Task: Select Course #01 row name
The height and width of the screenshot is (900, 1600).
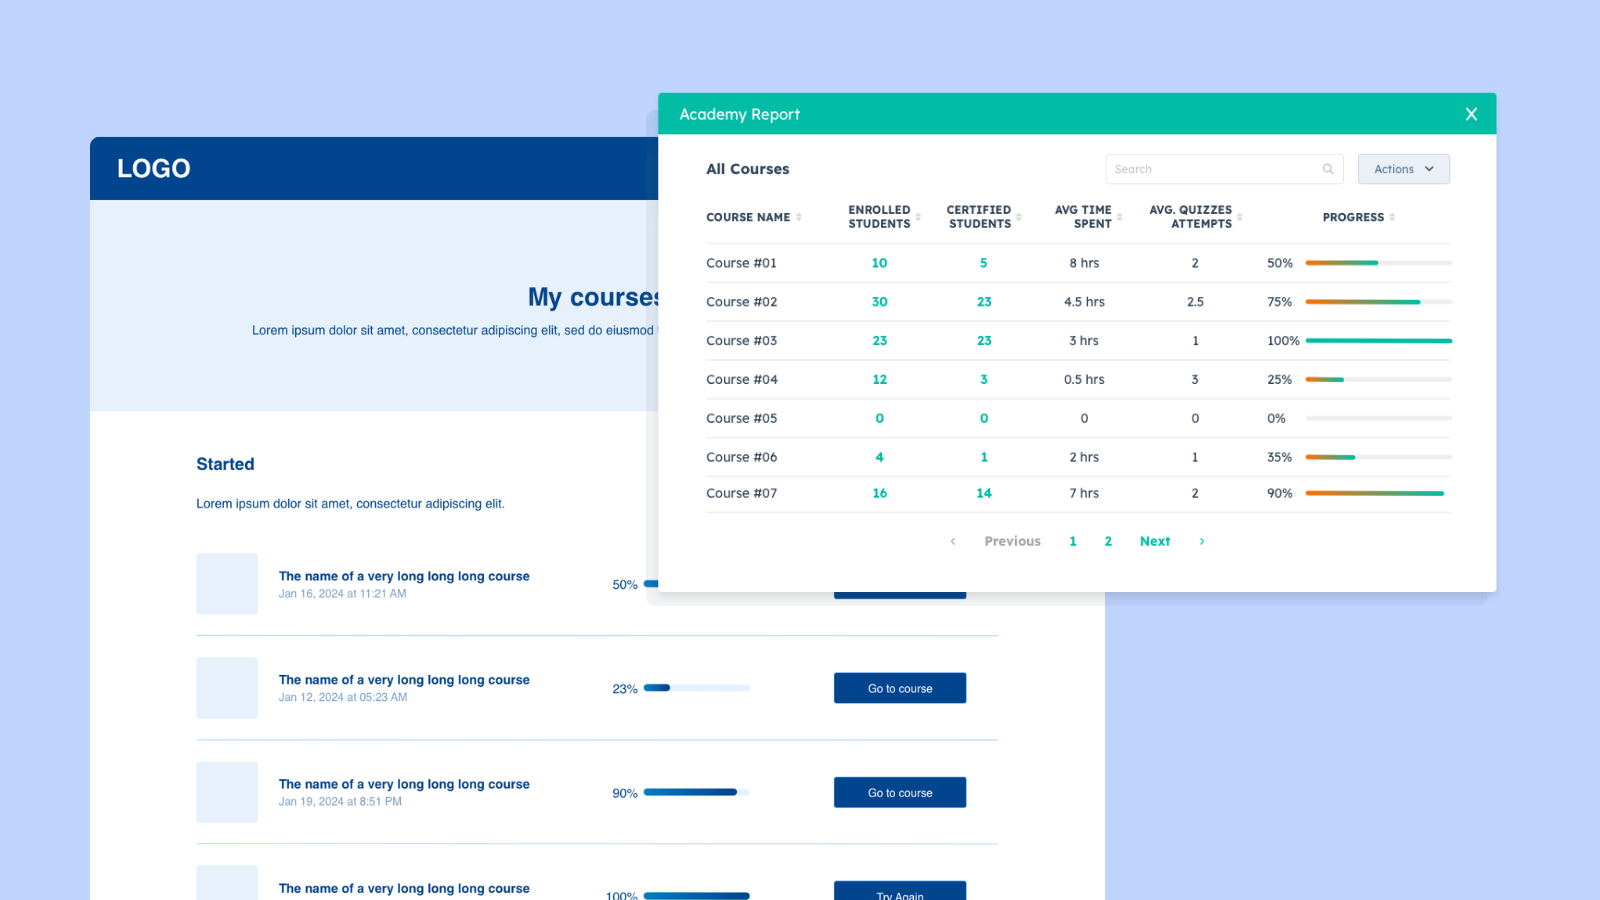Action: click(x=741, y=263)
